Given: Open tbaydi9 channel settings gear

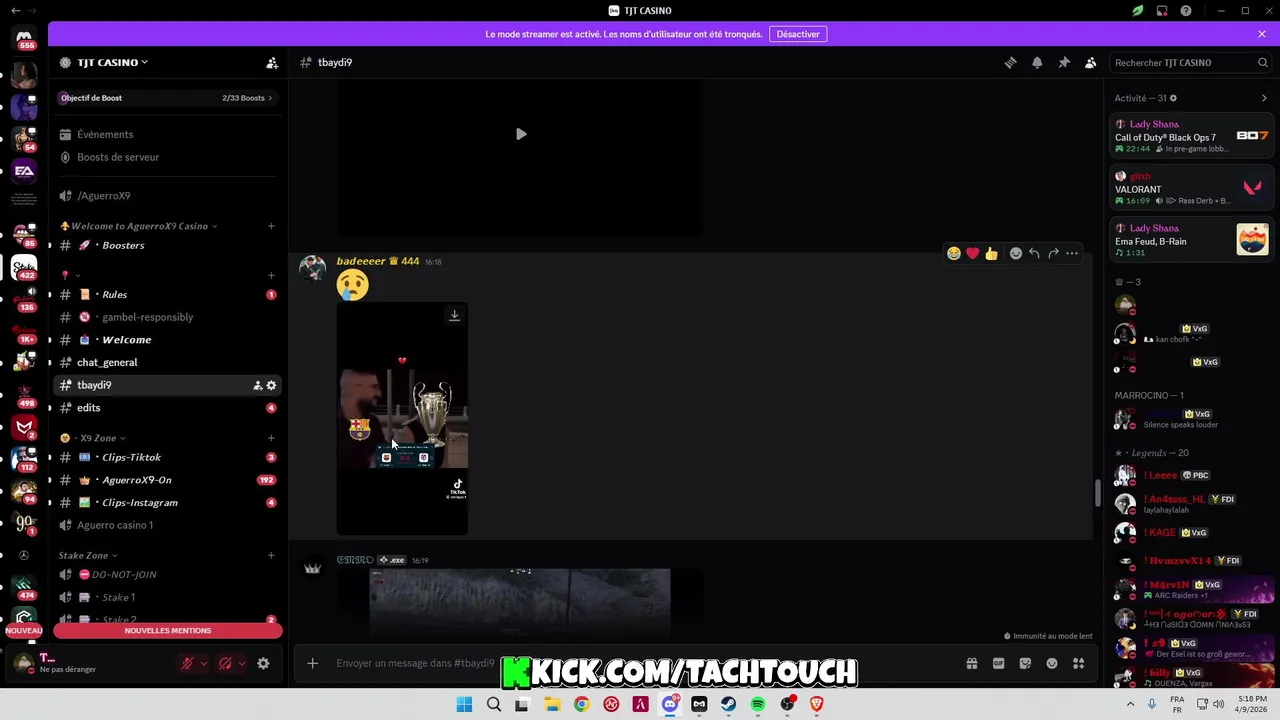Looking at the screenshot, I should click(271, 385).
